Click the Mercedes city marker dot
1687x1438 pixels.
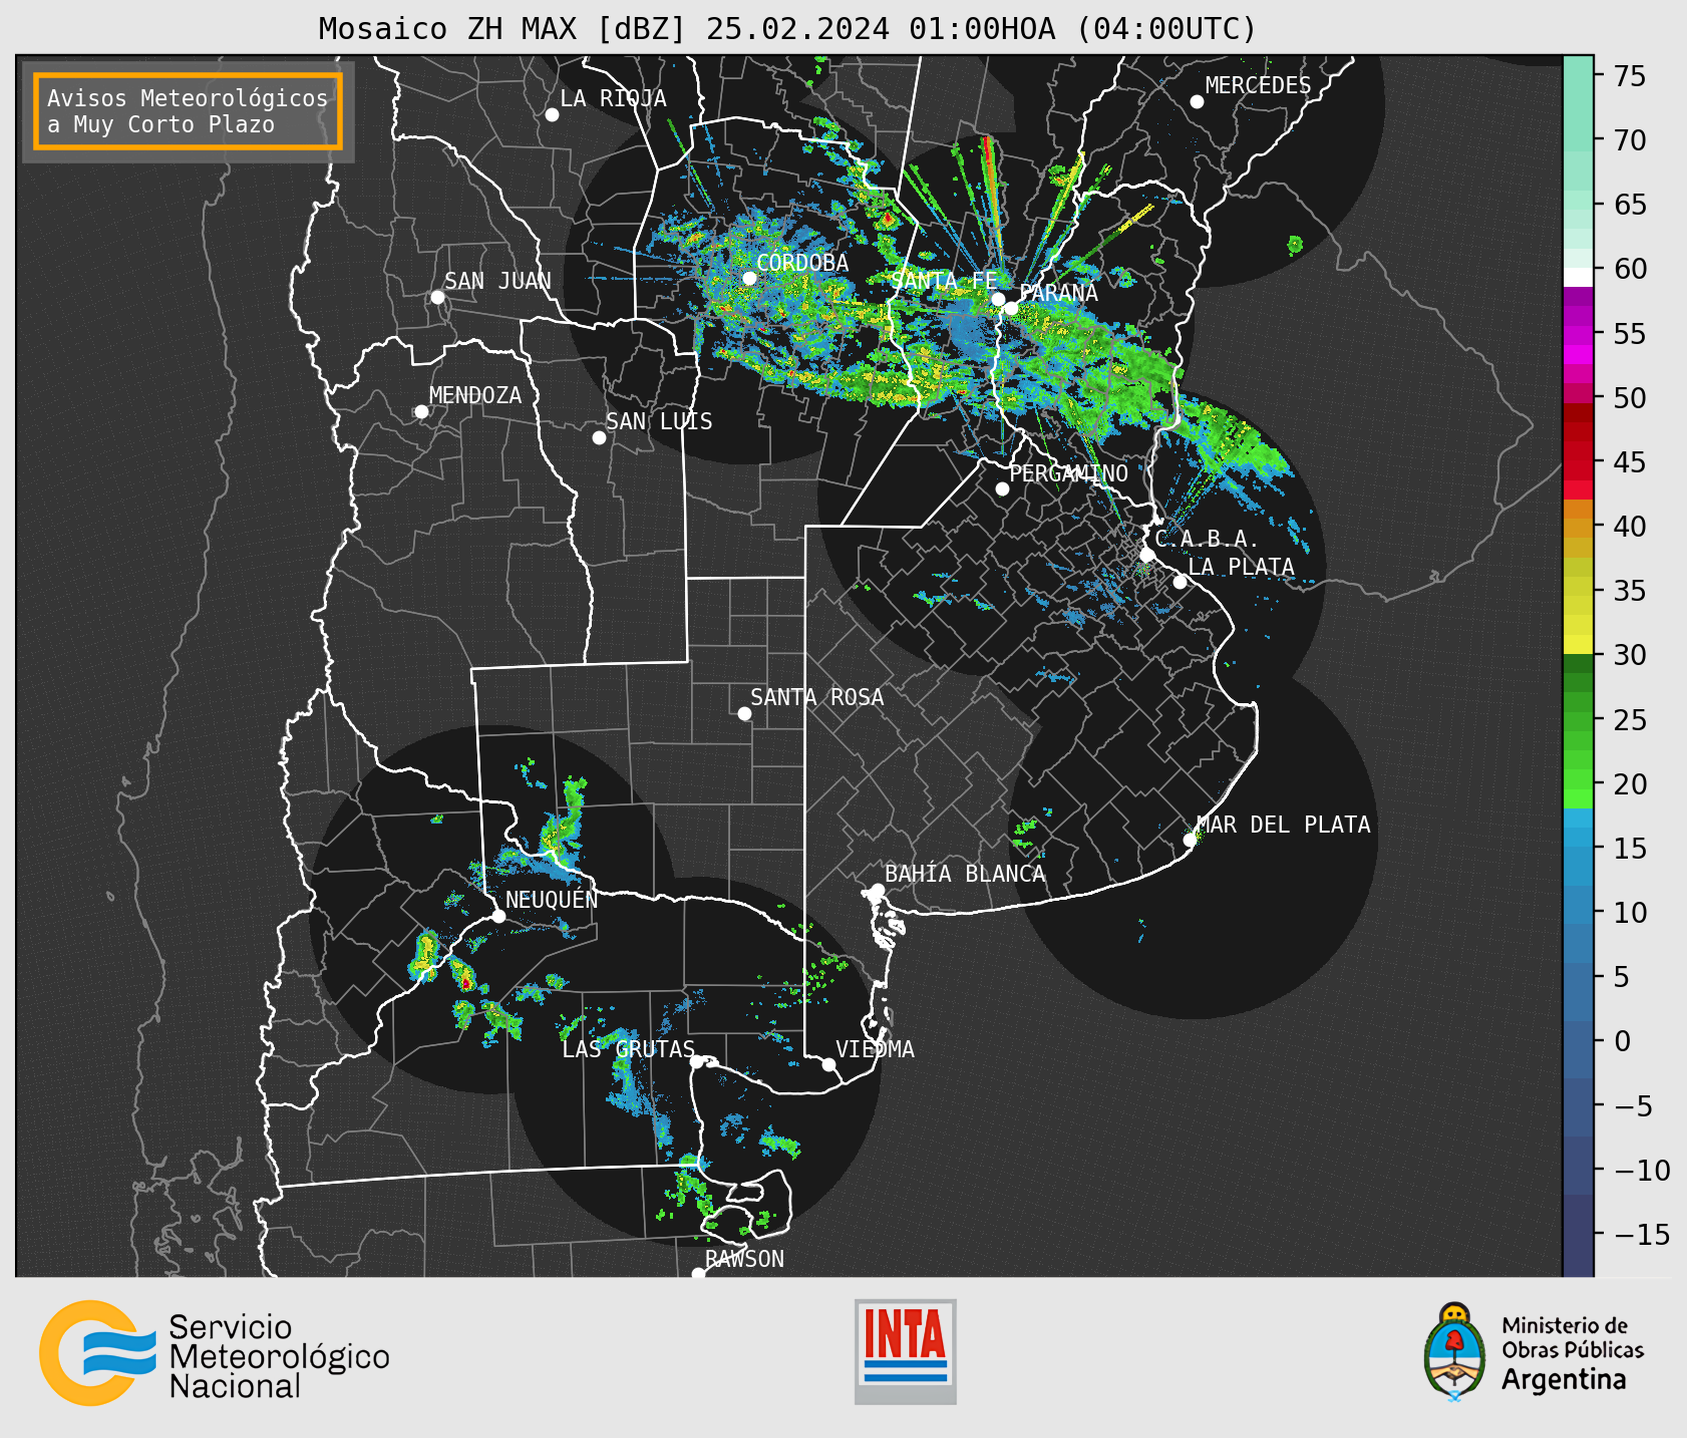1197,102
